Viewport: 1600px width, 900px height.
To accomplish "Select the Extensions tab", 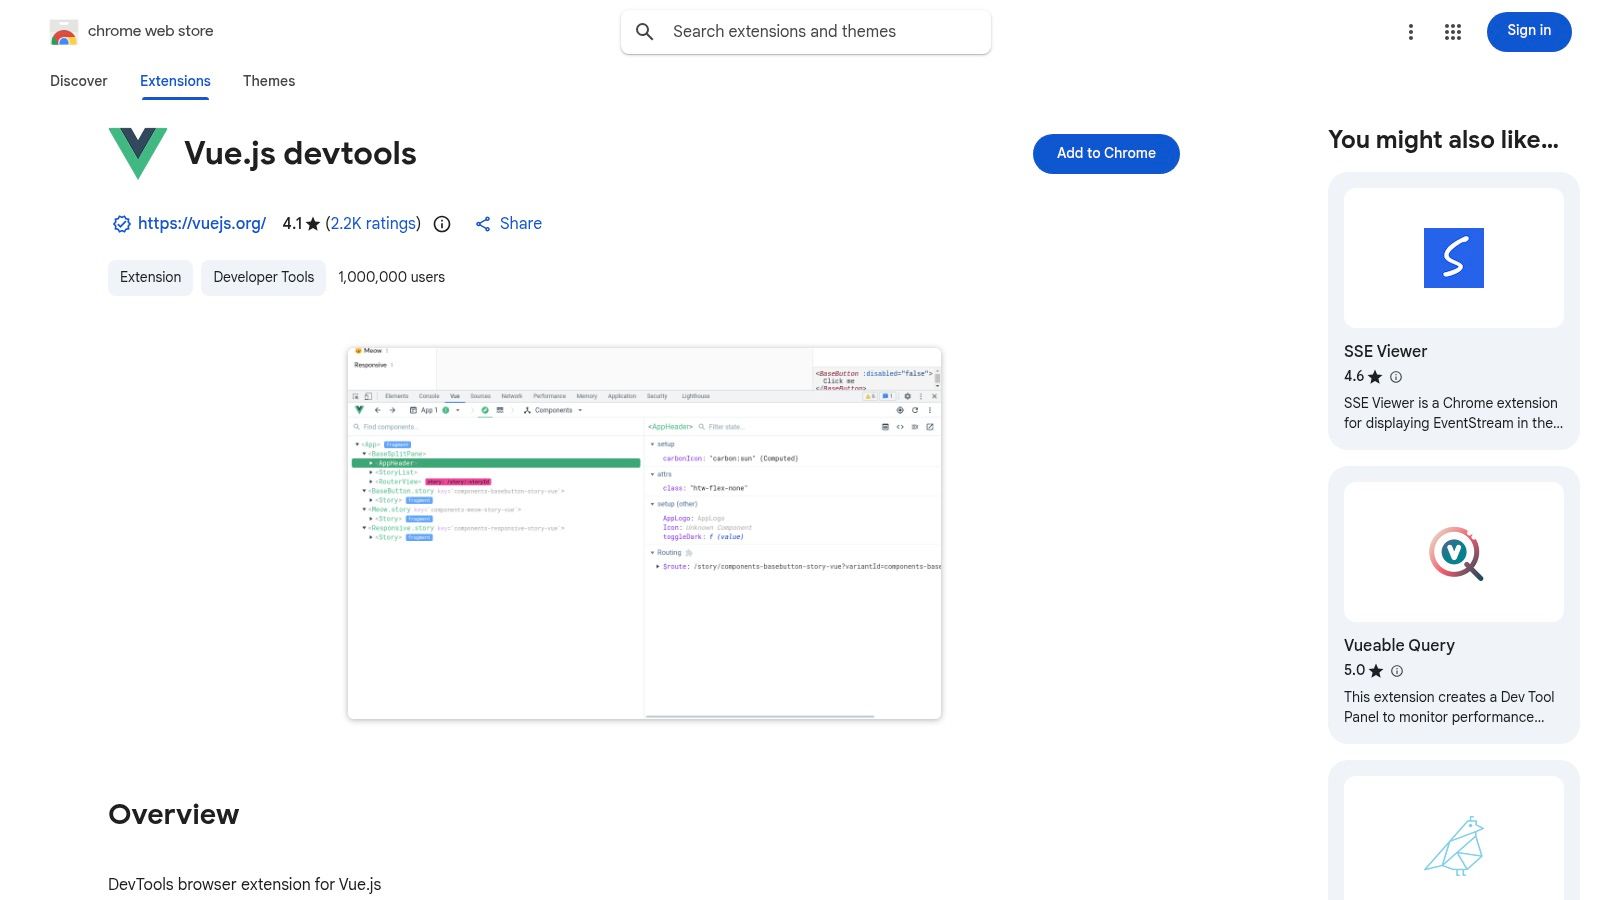I will click(x=175, y=81).
